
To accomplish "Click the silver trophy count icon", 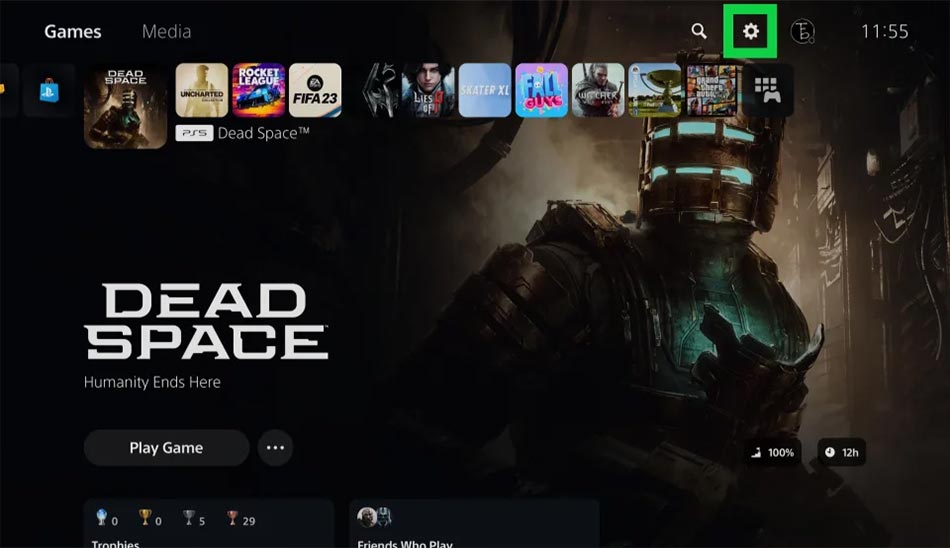I will click(189, 517).
